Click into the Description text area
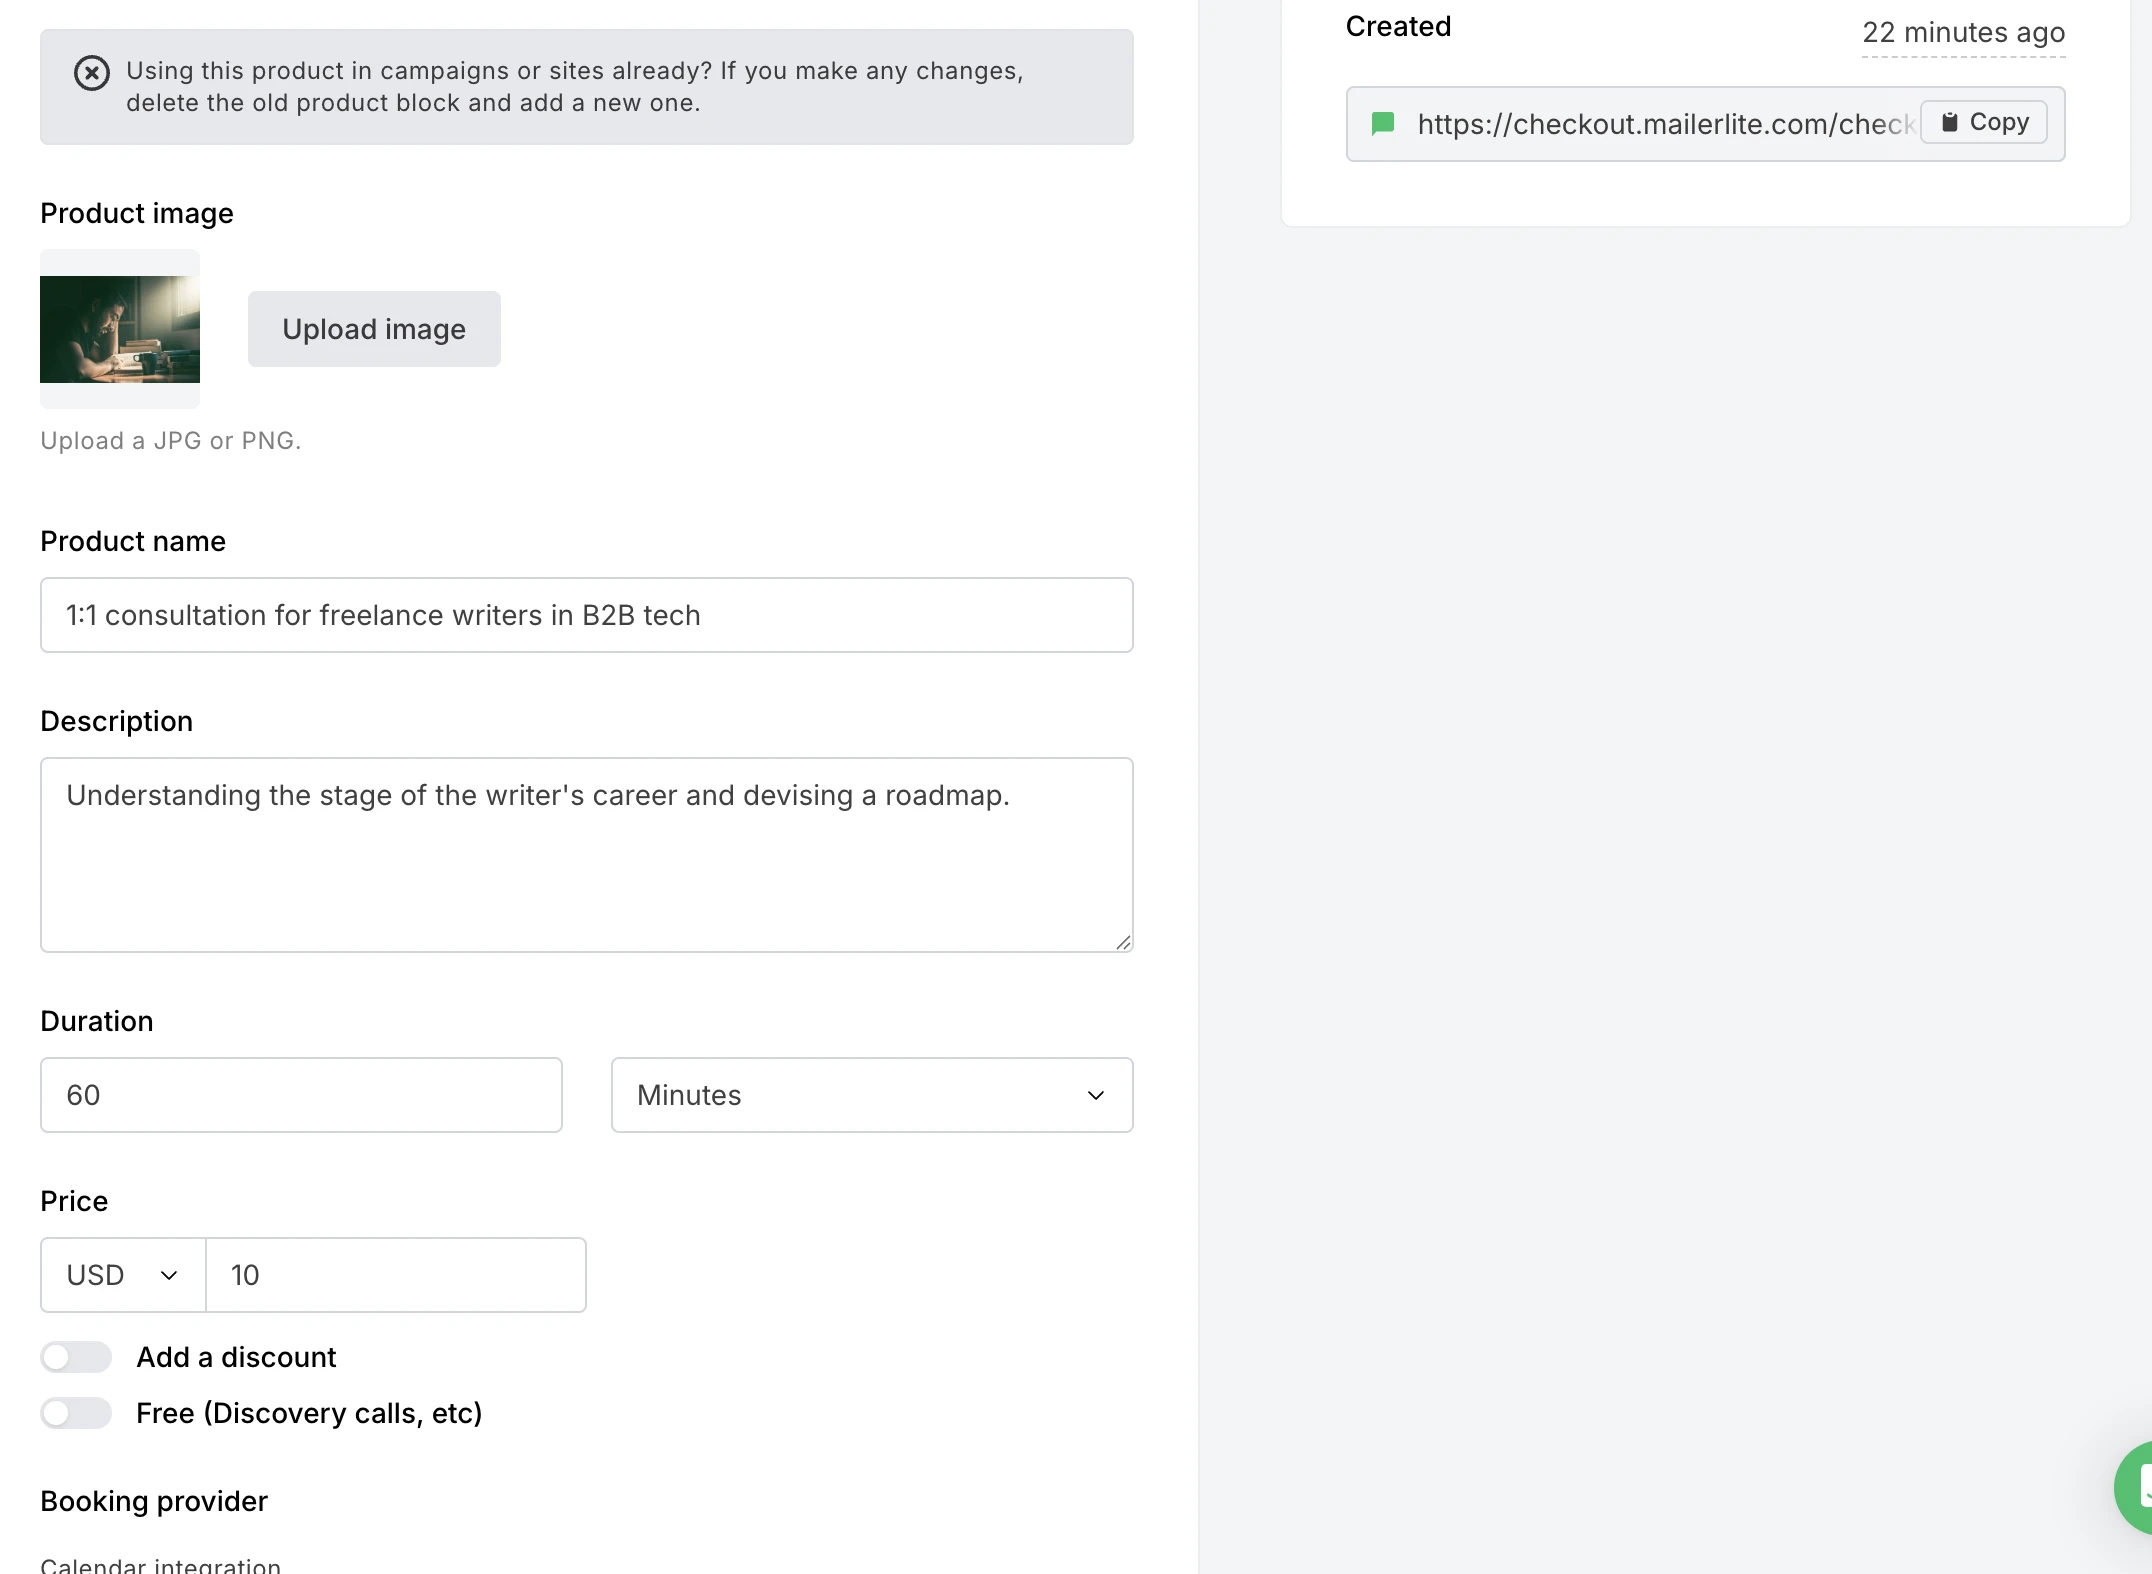This screenshot has width=2152, height=1574. click(587, 855)
